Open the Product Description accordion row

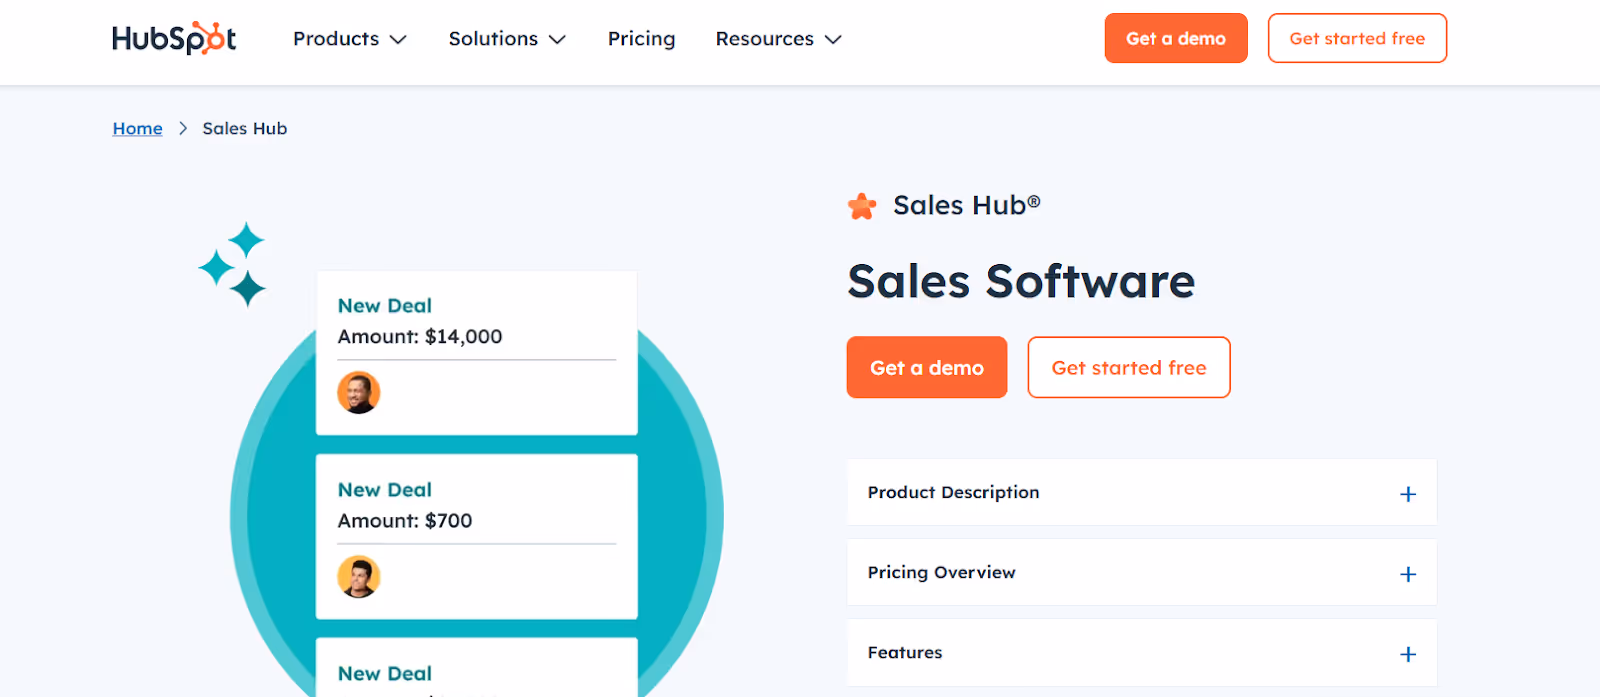click(x=1142, y=492)
